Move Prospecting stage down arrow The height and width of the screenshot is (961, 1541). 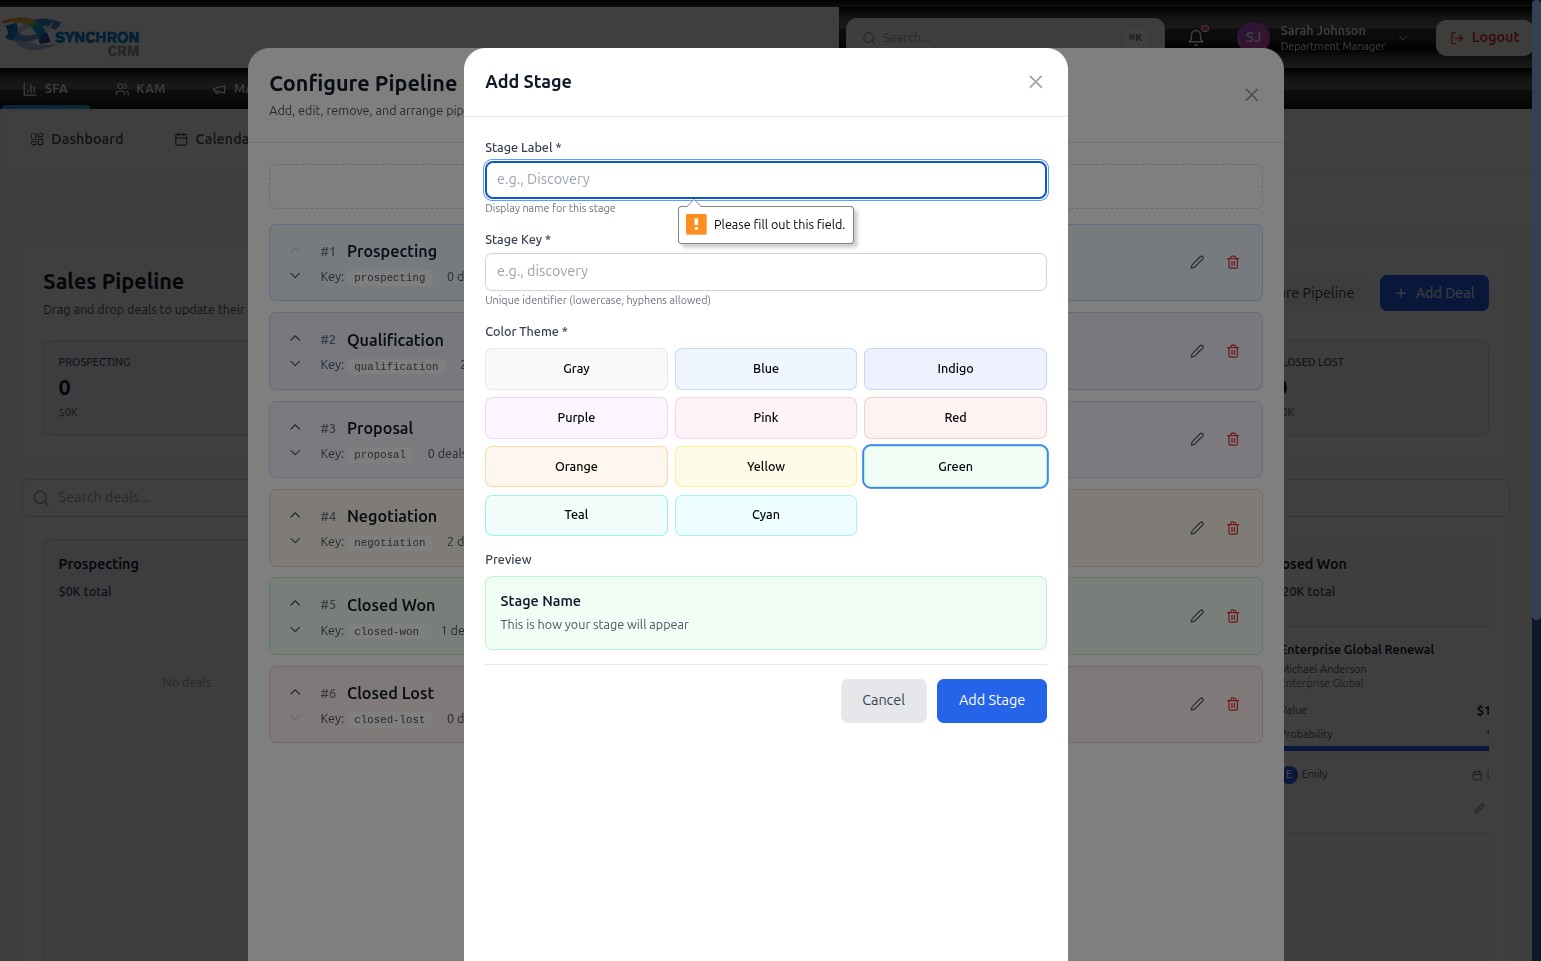295,276
